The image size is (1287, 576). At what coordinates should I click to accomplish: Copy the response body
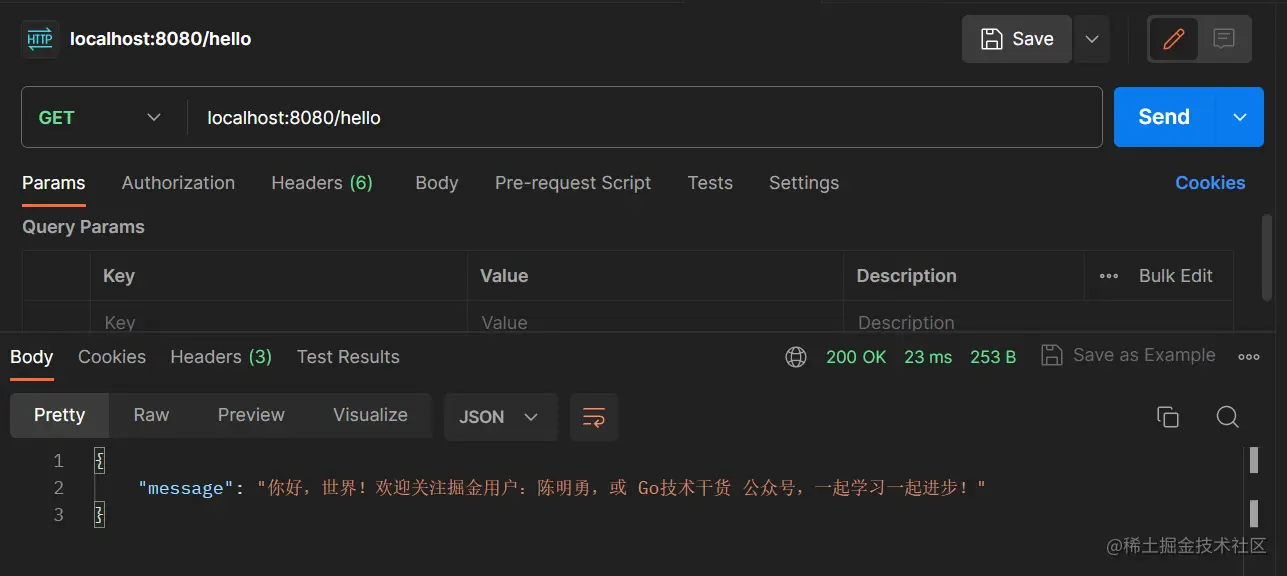pyautogui.click(x=1167, y=417)
